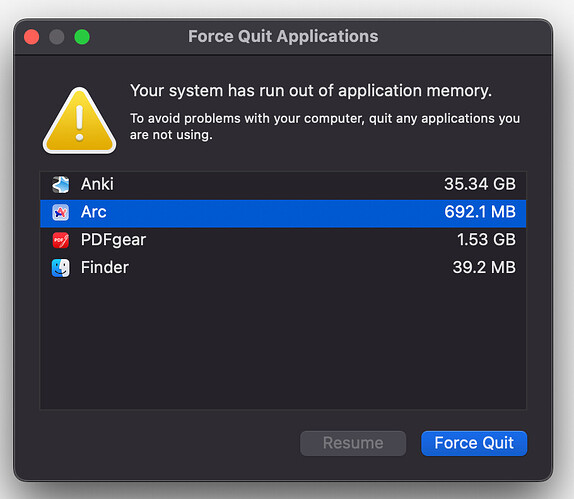This screenshot has width=574, height=499.
Task: Click PDFgear's 1.53 GB memory value
Action: (486, 240)
